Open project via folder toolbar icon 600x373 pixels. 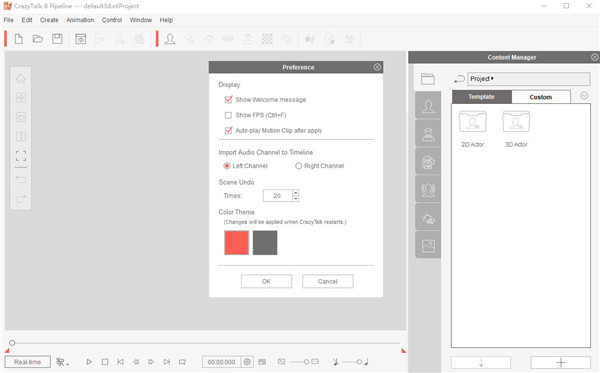point(38,39)
